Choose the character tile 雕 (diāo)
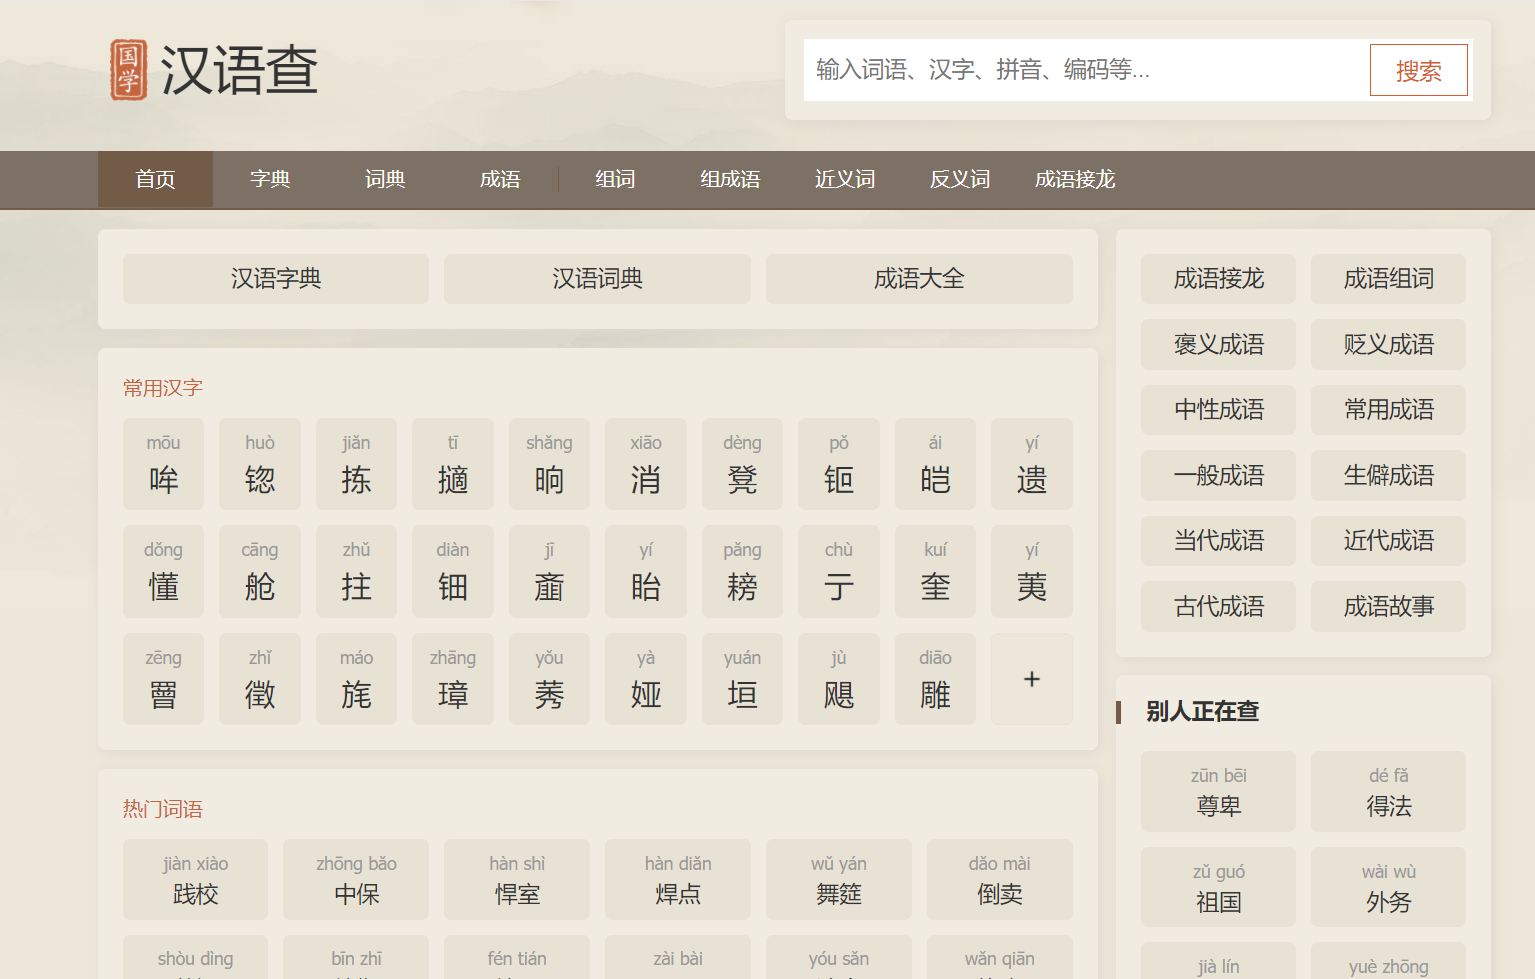The height and width of the screenshot is (979, 1535). 935,679
